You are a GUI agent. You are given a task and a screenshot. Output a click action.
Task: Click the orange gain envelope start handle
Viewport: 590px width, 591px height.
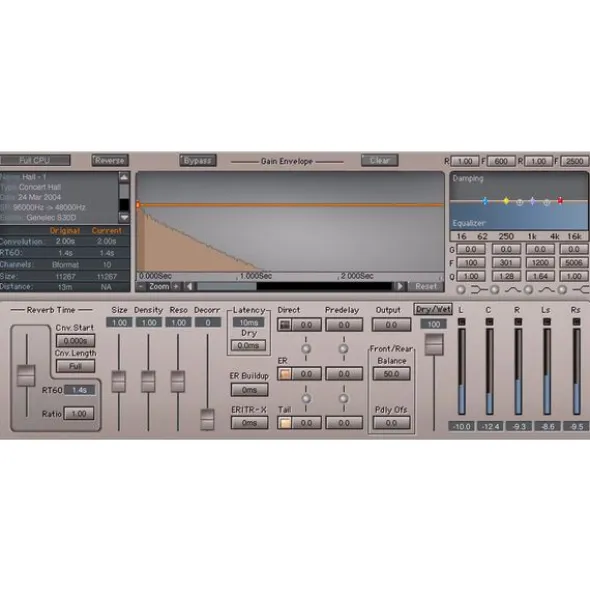pos(138,205)
